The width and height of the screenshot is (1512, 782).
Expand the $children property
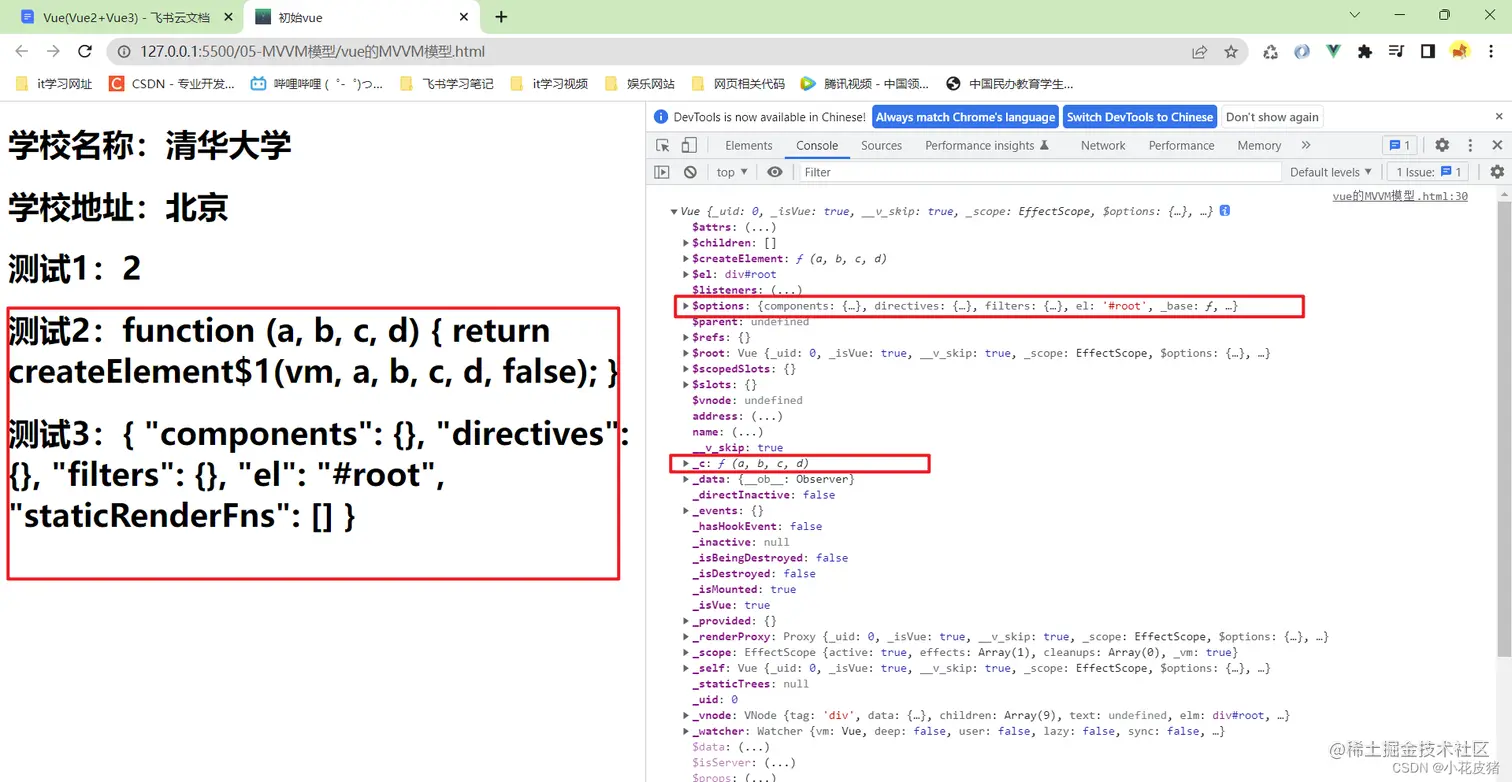point(686,243)
